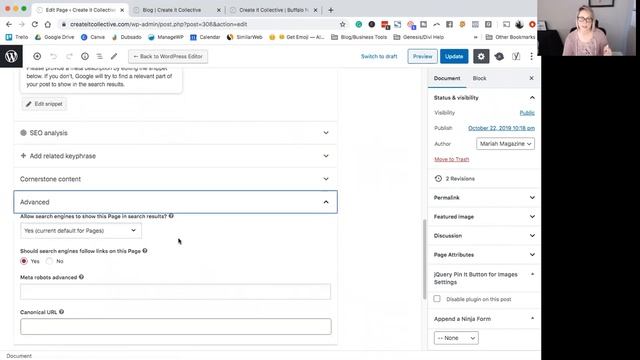Image resolution: width=640 pixels, height=360 pixels.
Task: Open search results visibility dropdown
Action: pos(81,231)
